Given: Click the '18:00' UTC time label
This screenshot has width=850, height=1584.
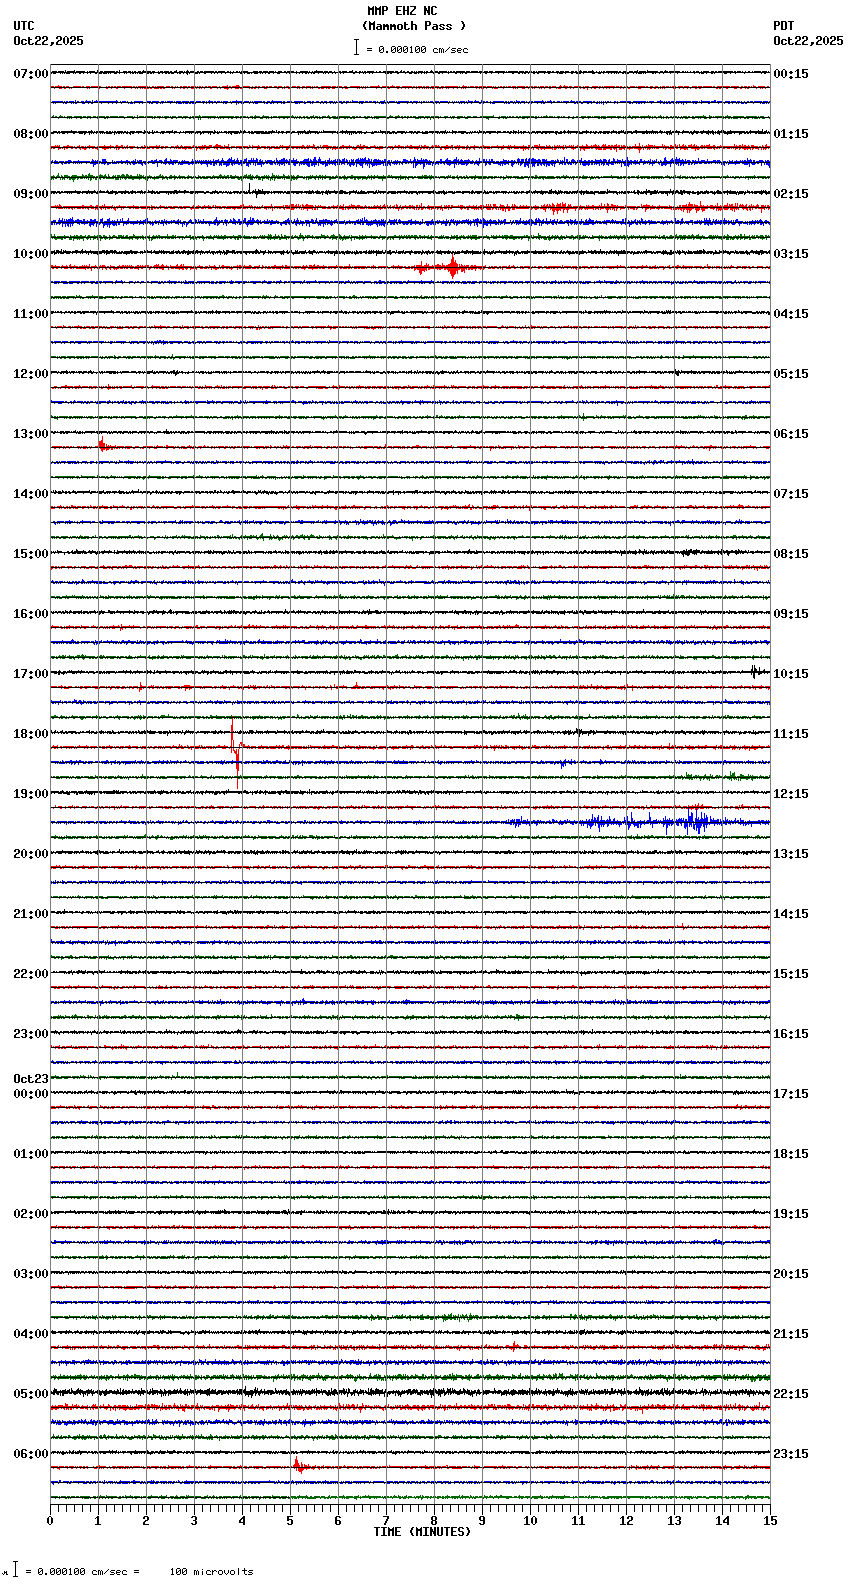Looking at the screenshot, I should (31, 734).
